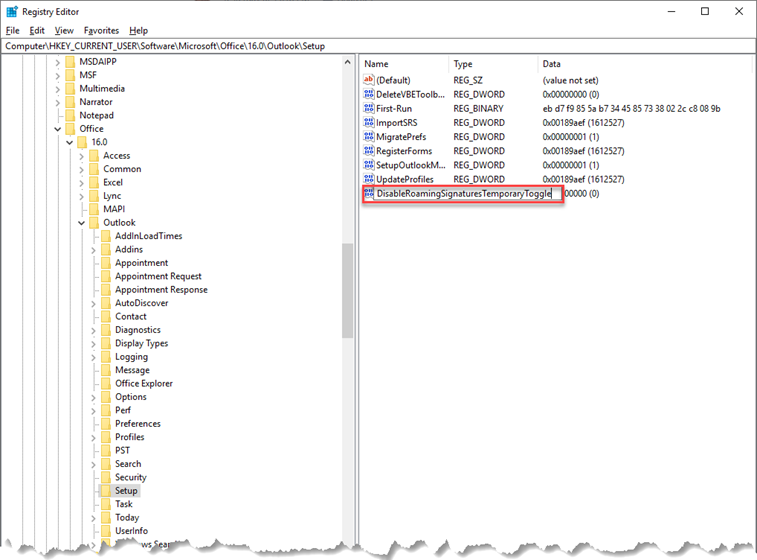Click the Contact folder icon
Viewport: 757px width, 560px height.
pyautogui.click(x=106, y=317)
